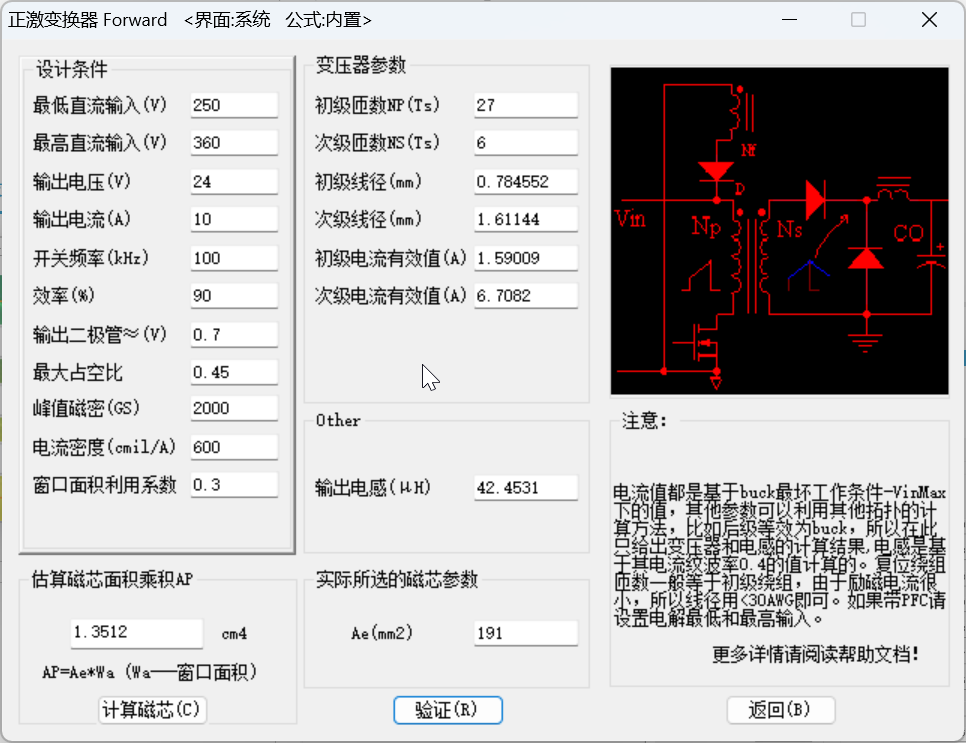Image resolution: width=966 pixels, height=743 pixels.
Task: Focus the 电流密度(cmil/A) field
Action: tap(234, 447)
